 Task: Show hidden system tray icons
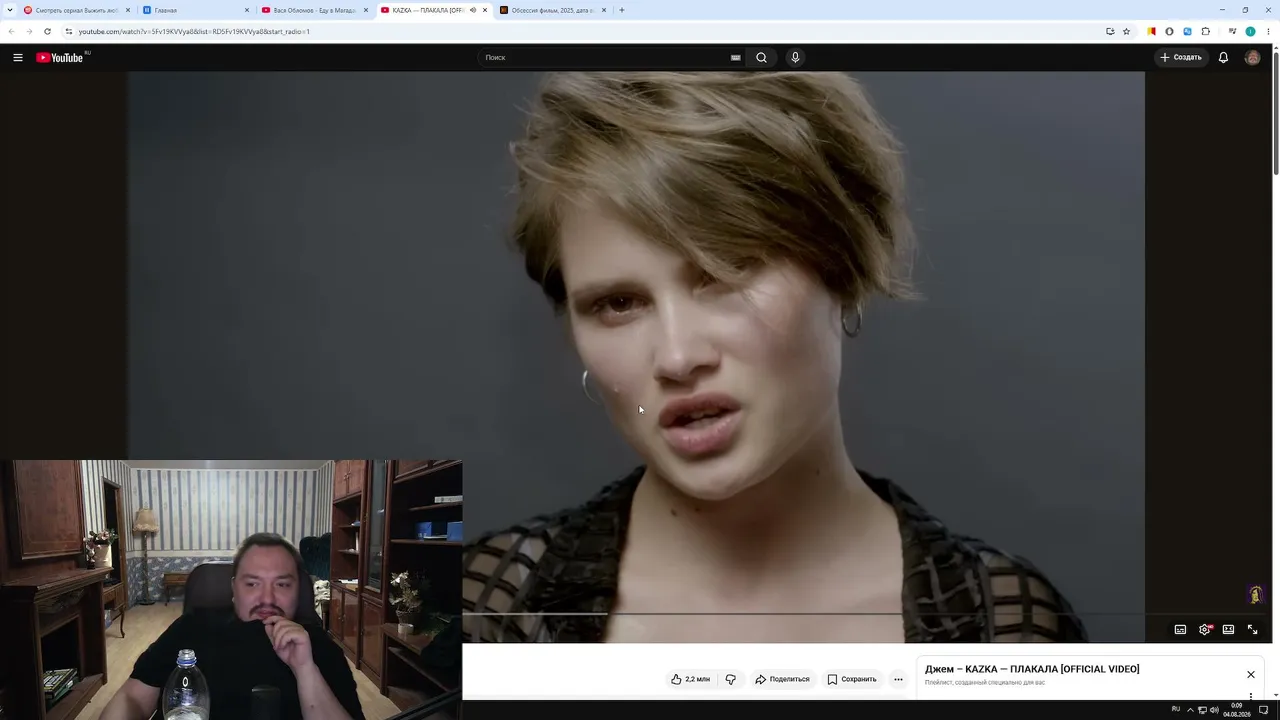[x=1189, y=710]
